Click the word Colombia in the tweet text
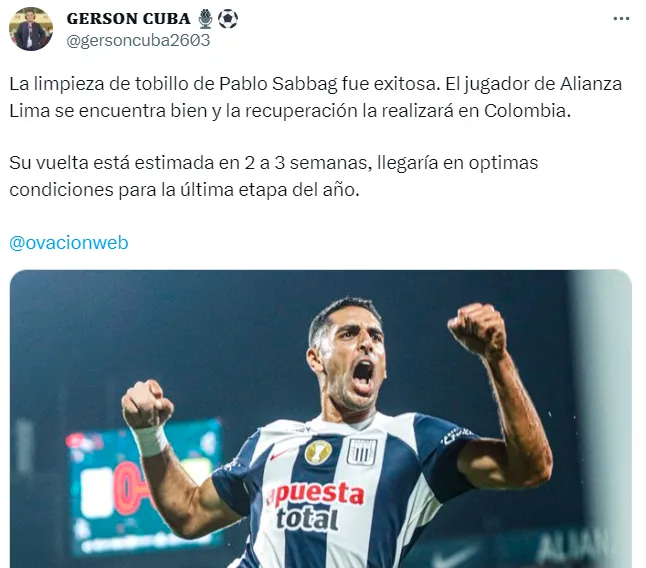This screenshot has width=646, height=568. coord(527,110)
